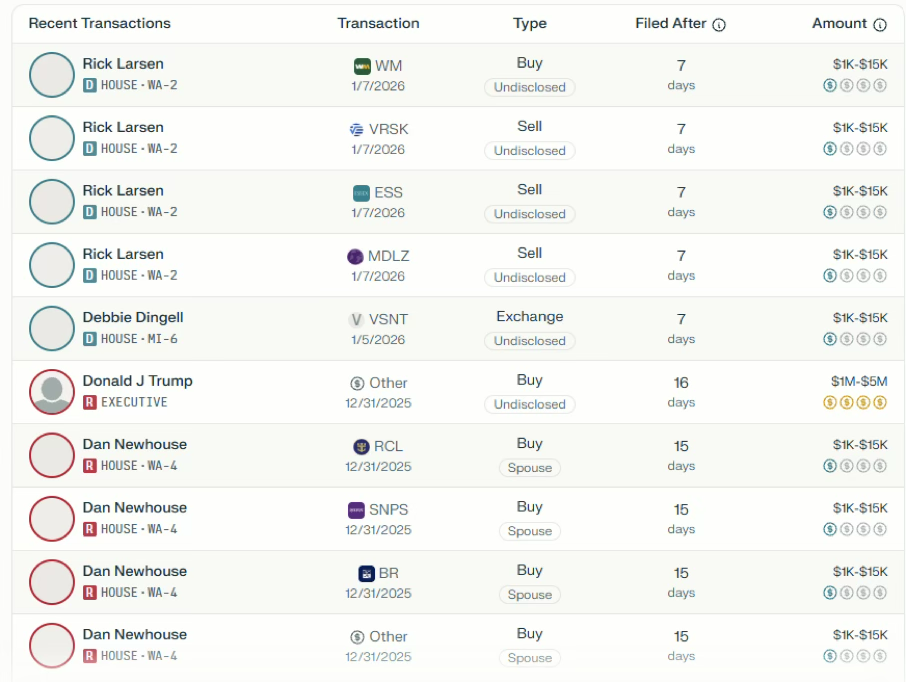Sort by the Type column header

click(529, 23)
